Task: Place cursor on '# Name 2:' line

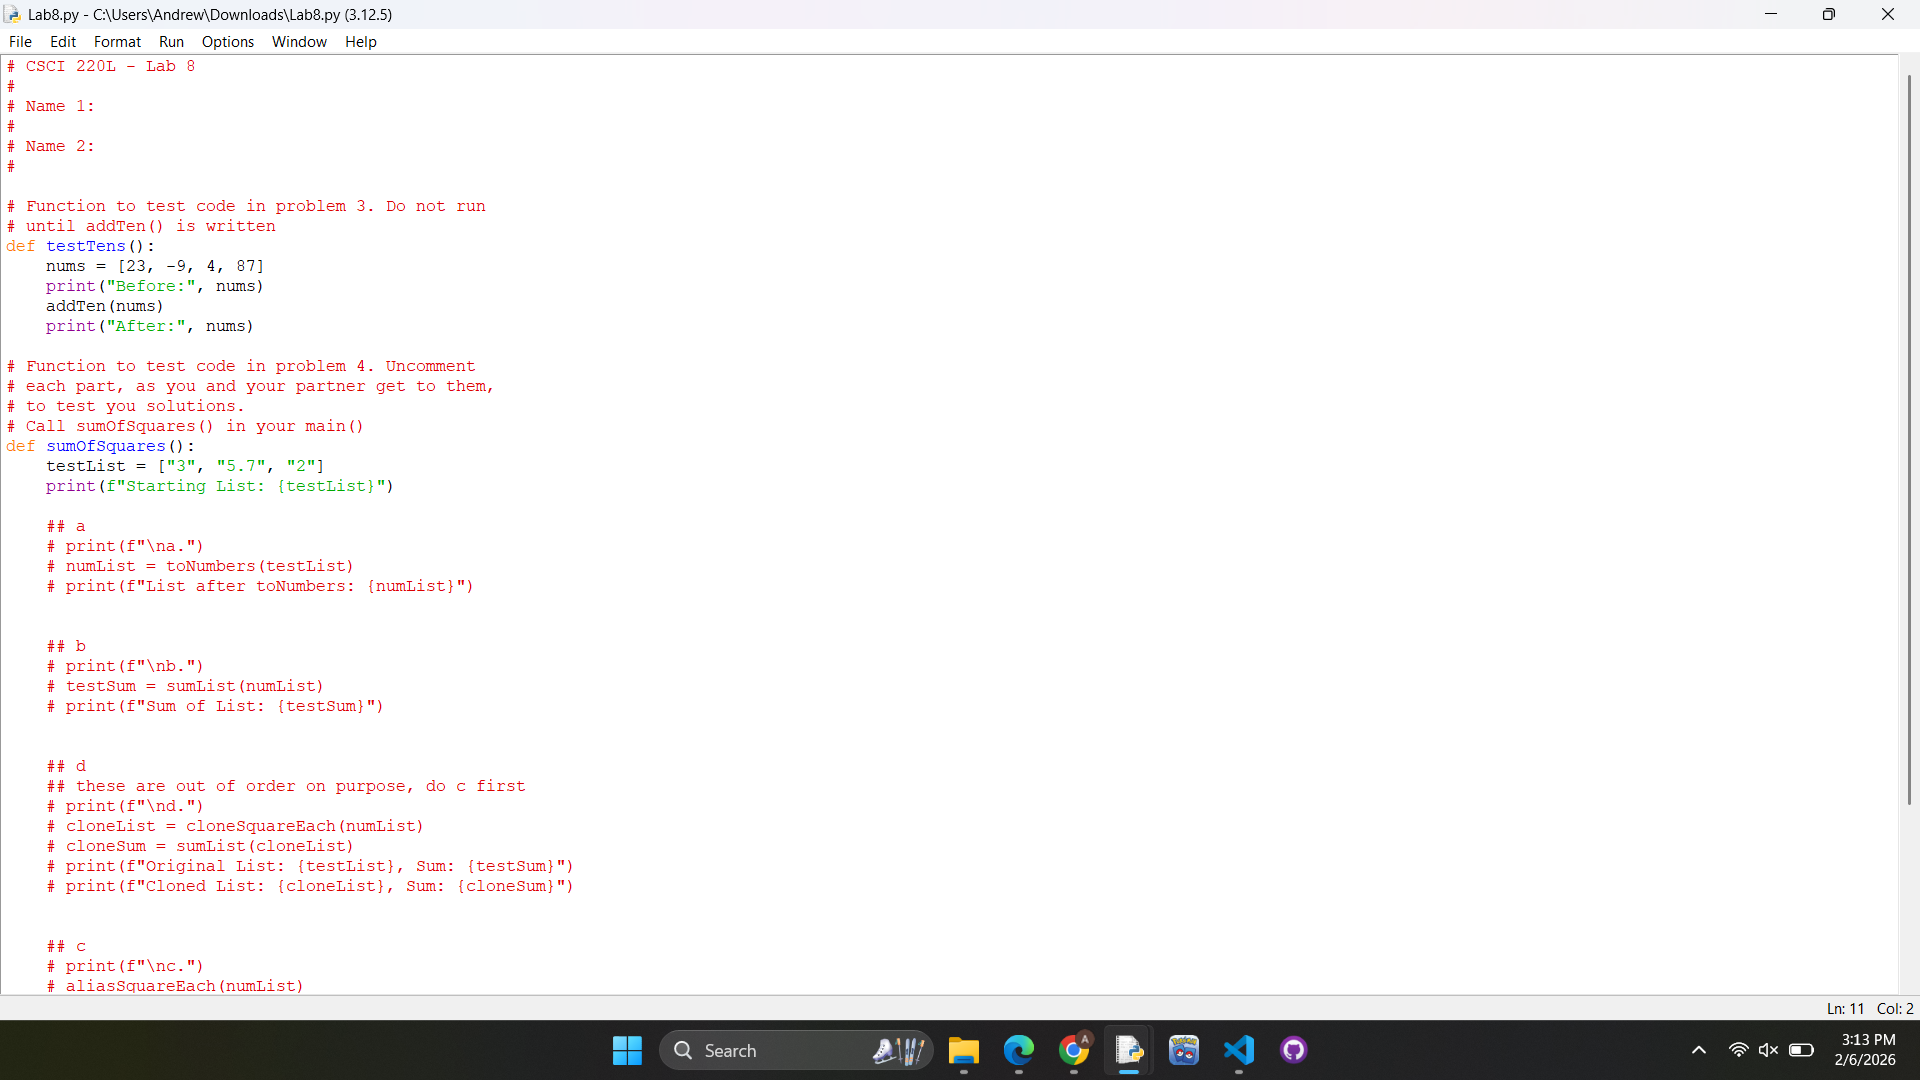Action: [x=50, y=146]
